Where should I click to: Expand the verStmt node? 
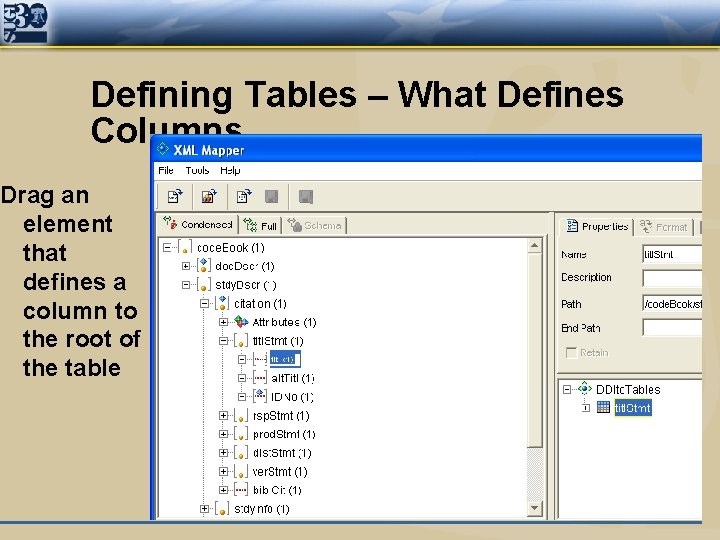[223, 472]
